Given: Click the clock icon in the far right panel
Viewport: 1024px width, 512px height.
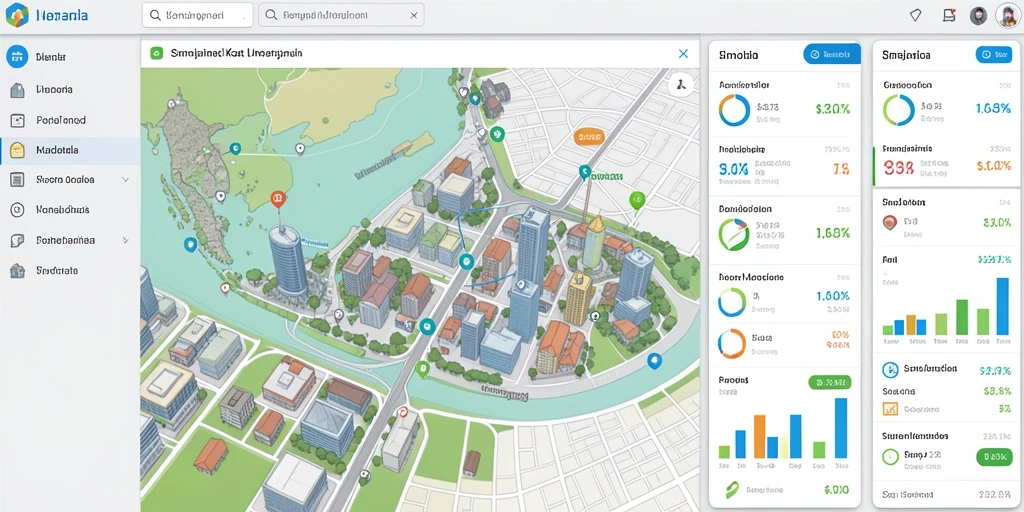Looking at the screenshot, I should [x=890, y=370].
